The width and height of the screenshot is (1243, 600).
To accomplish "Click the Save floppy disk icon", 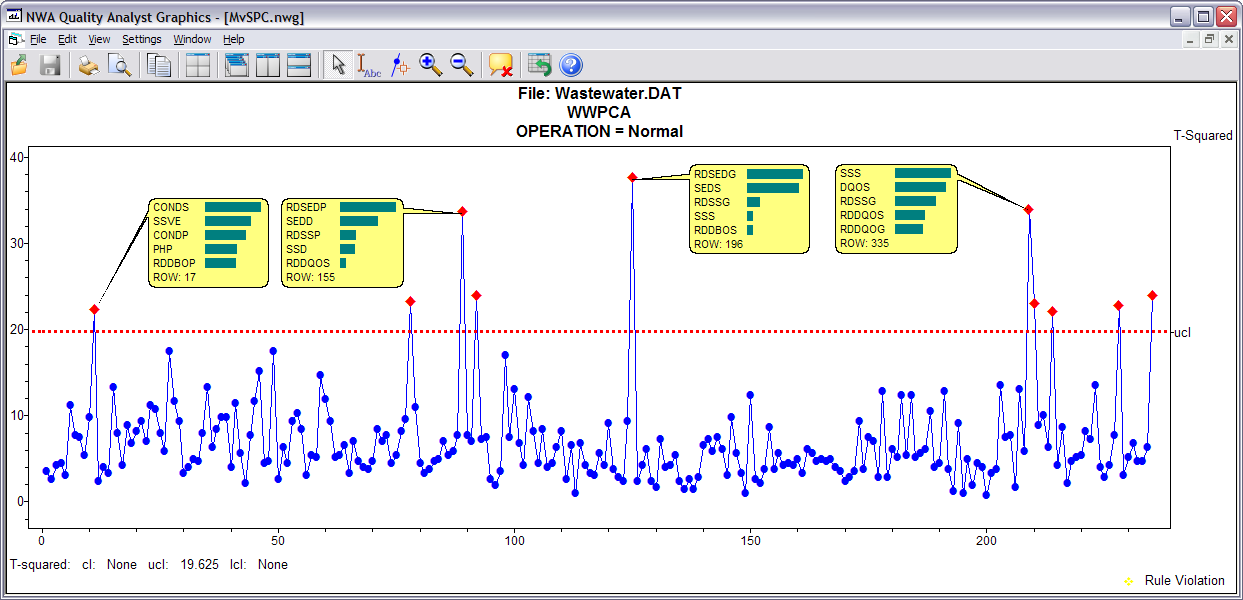I will (50, 65).
